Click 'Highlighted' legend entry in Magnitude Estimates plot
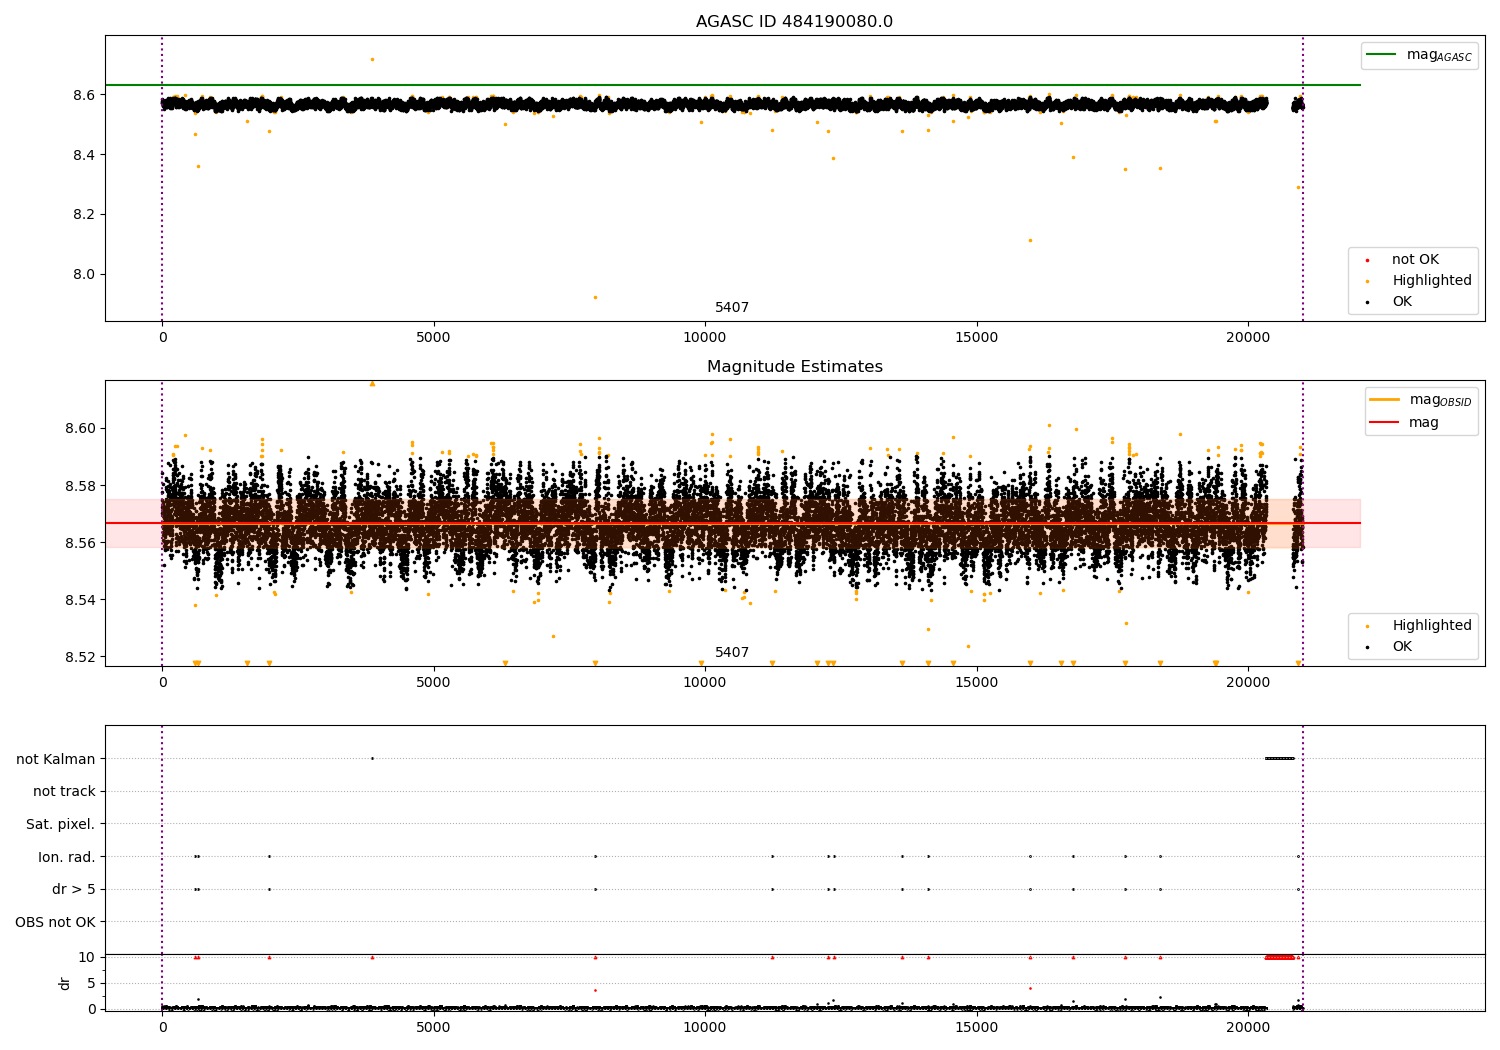Screen dimensions: 1500x1050 [1432, 626]
